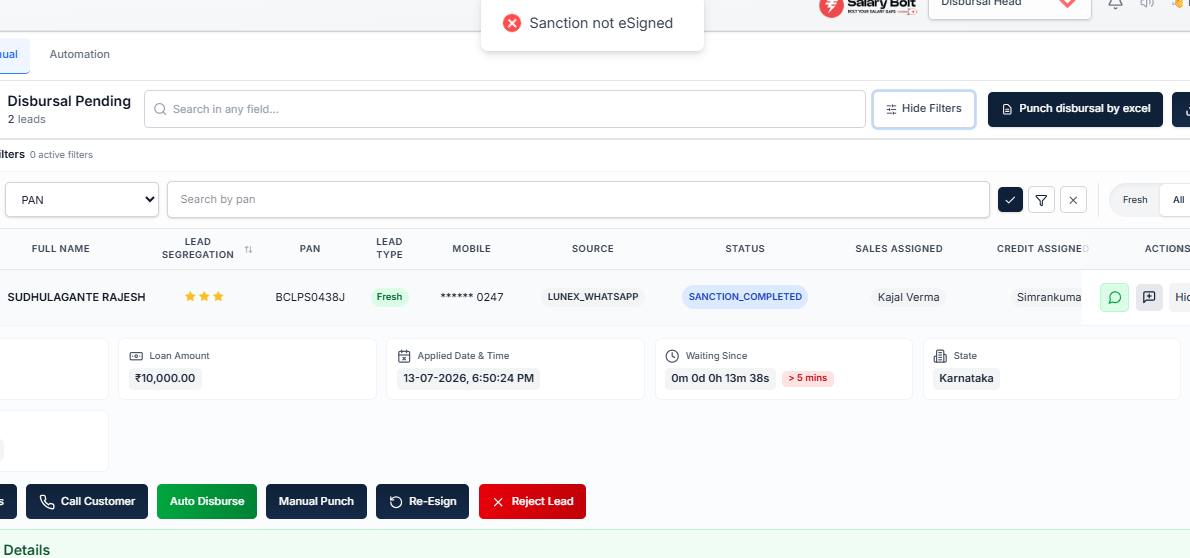The image size is (1190, 558).
Task: Click the 0 active filters label
Action: tap(61, 155)
